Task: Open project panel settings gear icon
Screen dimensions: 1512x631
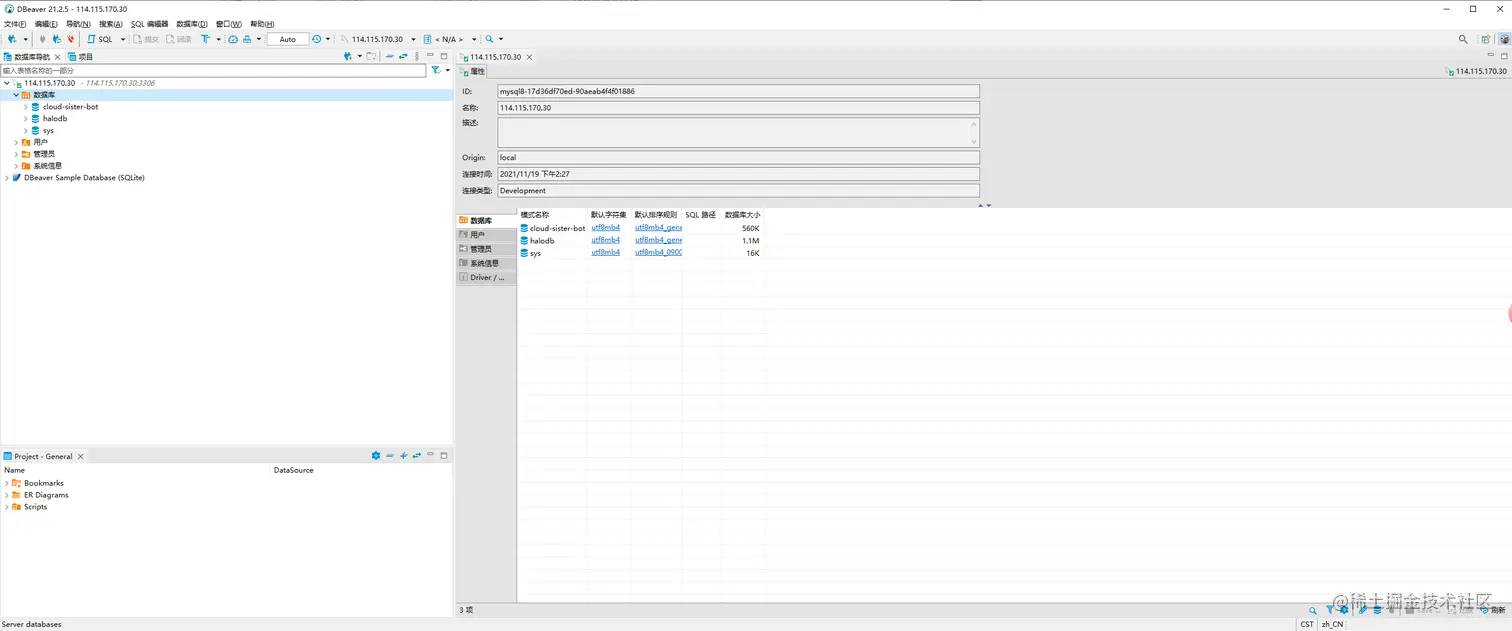Action: point(376,455)
